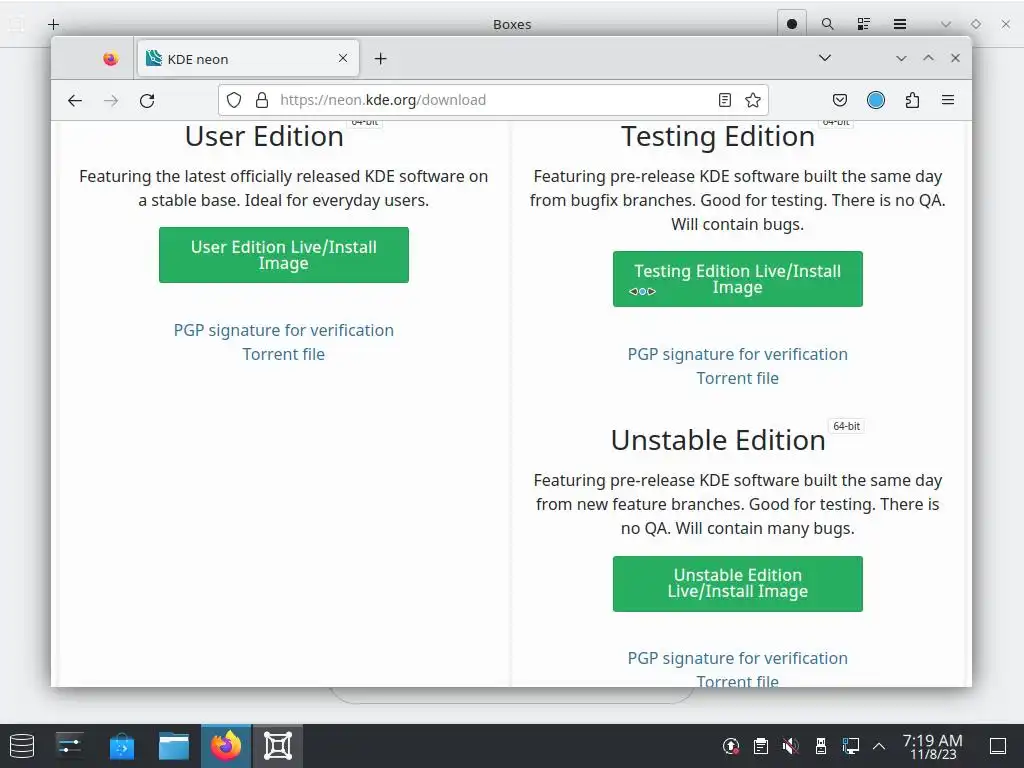Switch to Firefox in taskbar
The height and width of the screenshot is (768, 1024).
point(226,746)
